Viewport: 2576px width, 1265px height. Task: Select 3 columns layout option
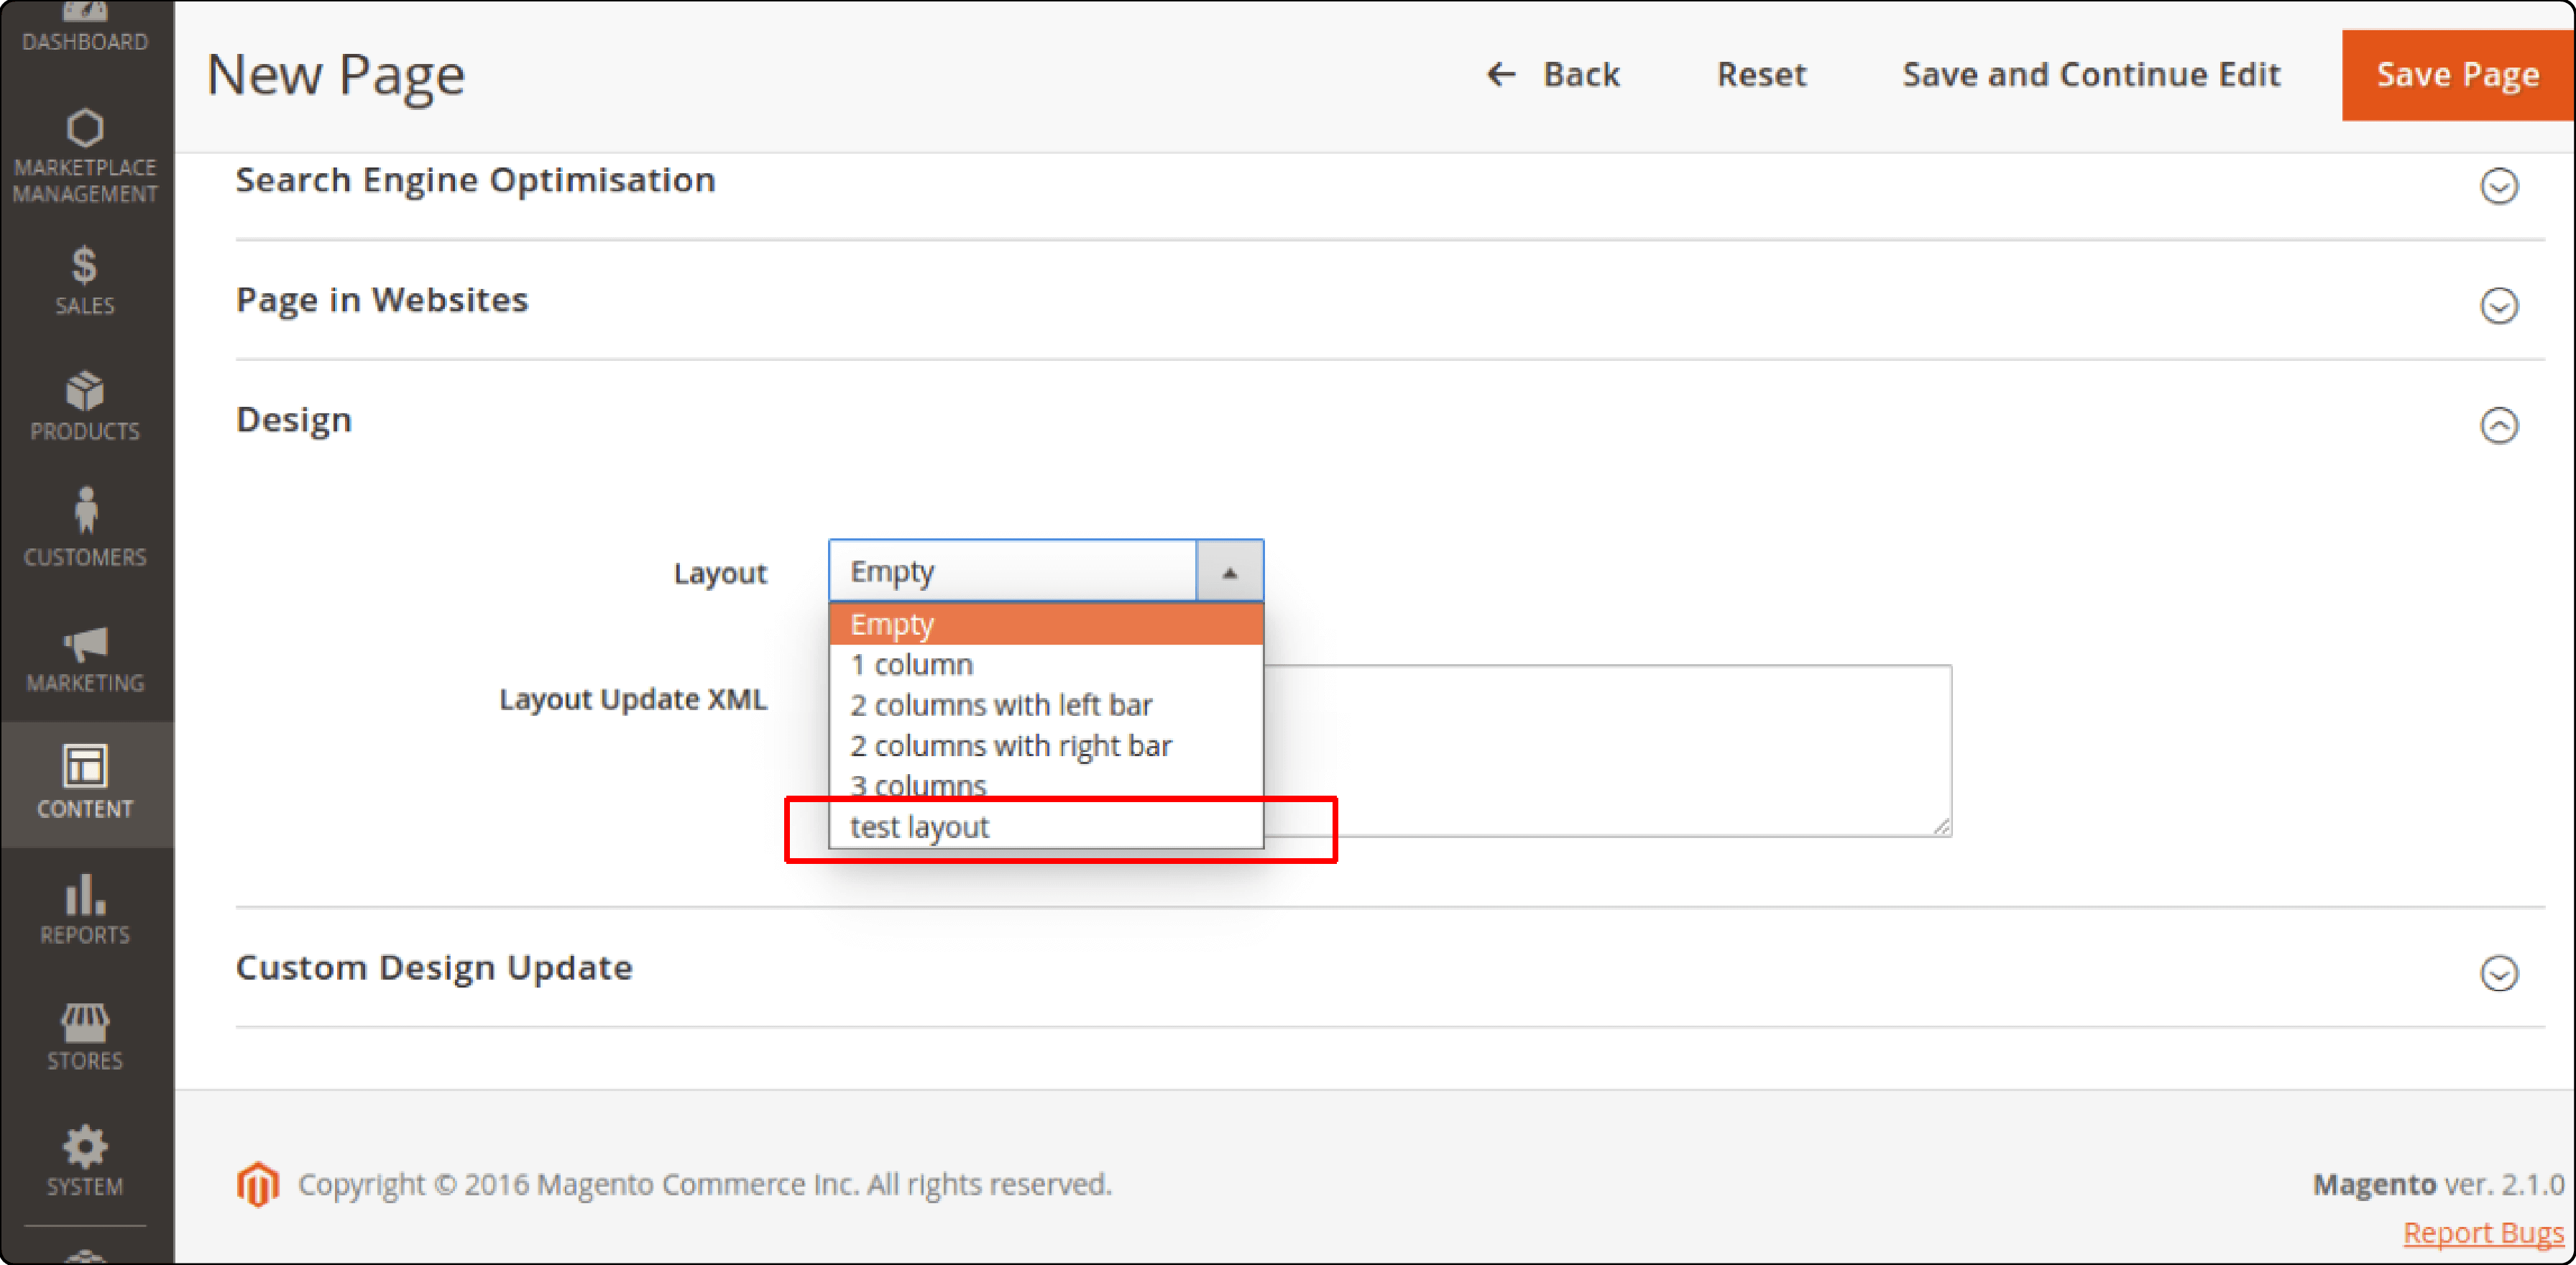tap(1046, 786)
